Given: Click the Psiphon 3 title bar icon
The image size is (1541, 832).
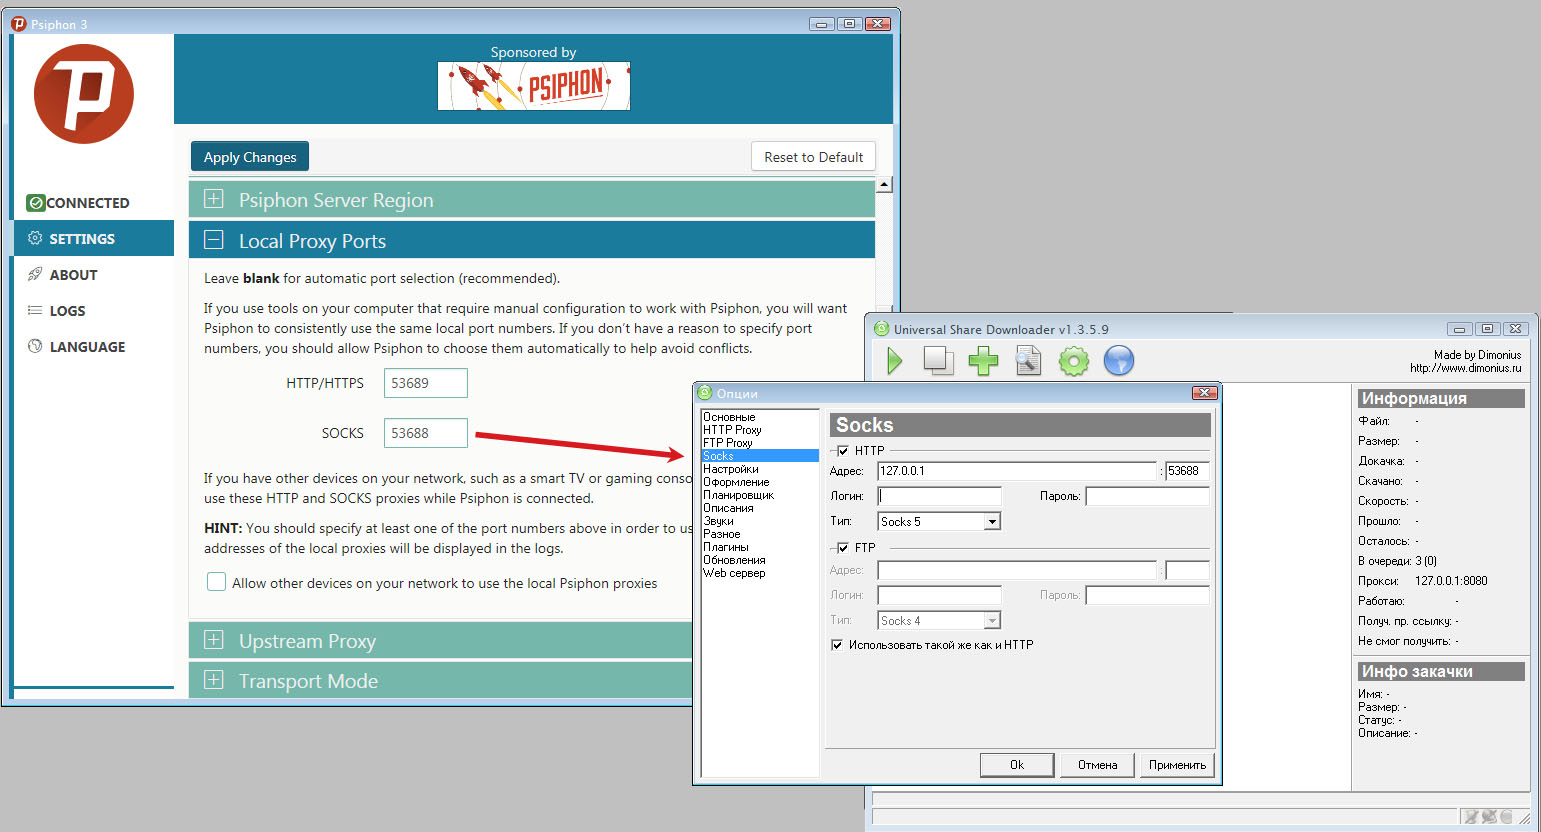Looking at the screenshot, I should point(18,23).
